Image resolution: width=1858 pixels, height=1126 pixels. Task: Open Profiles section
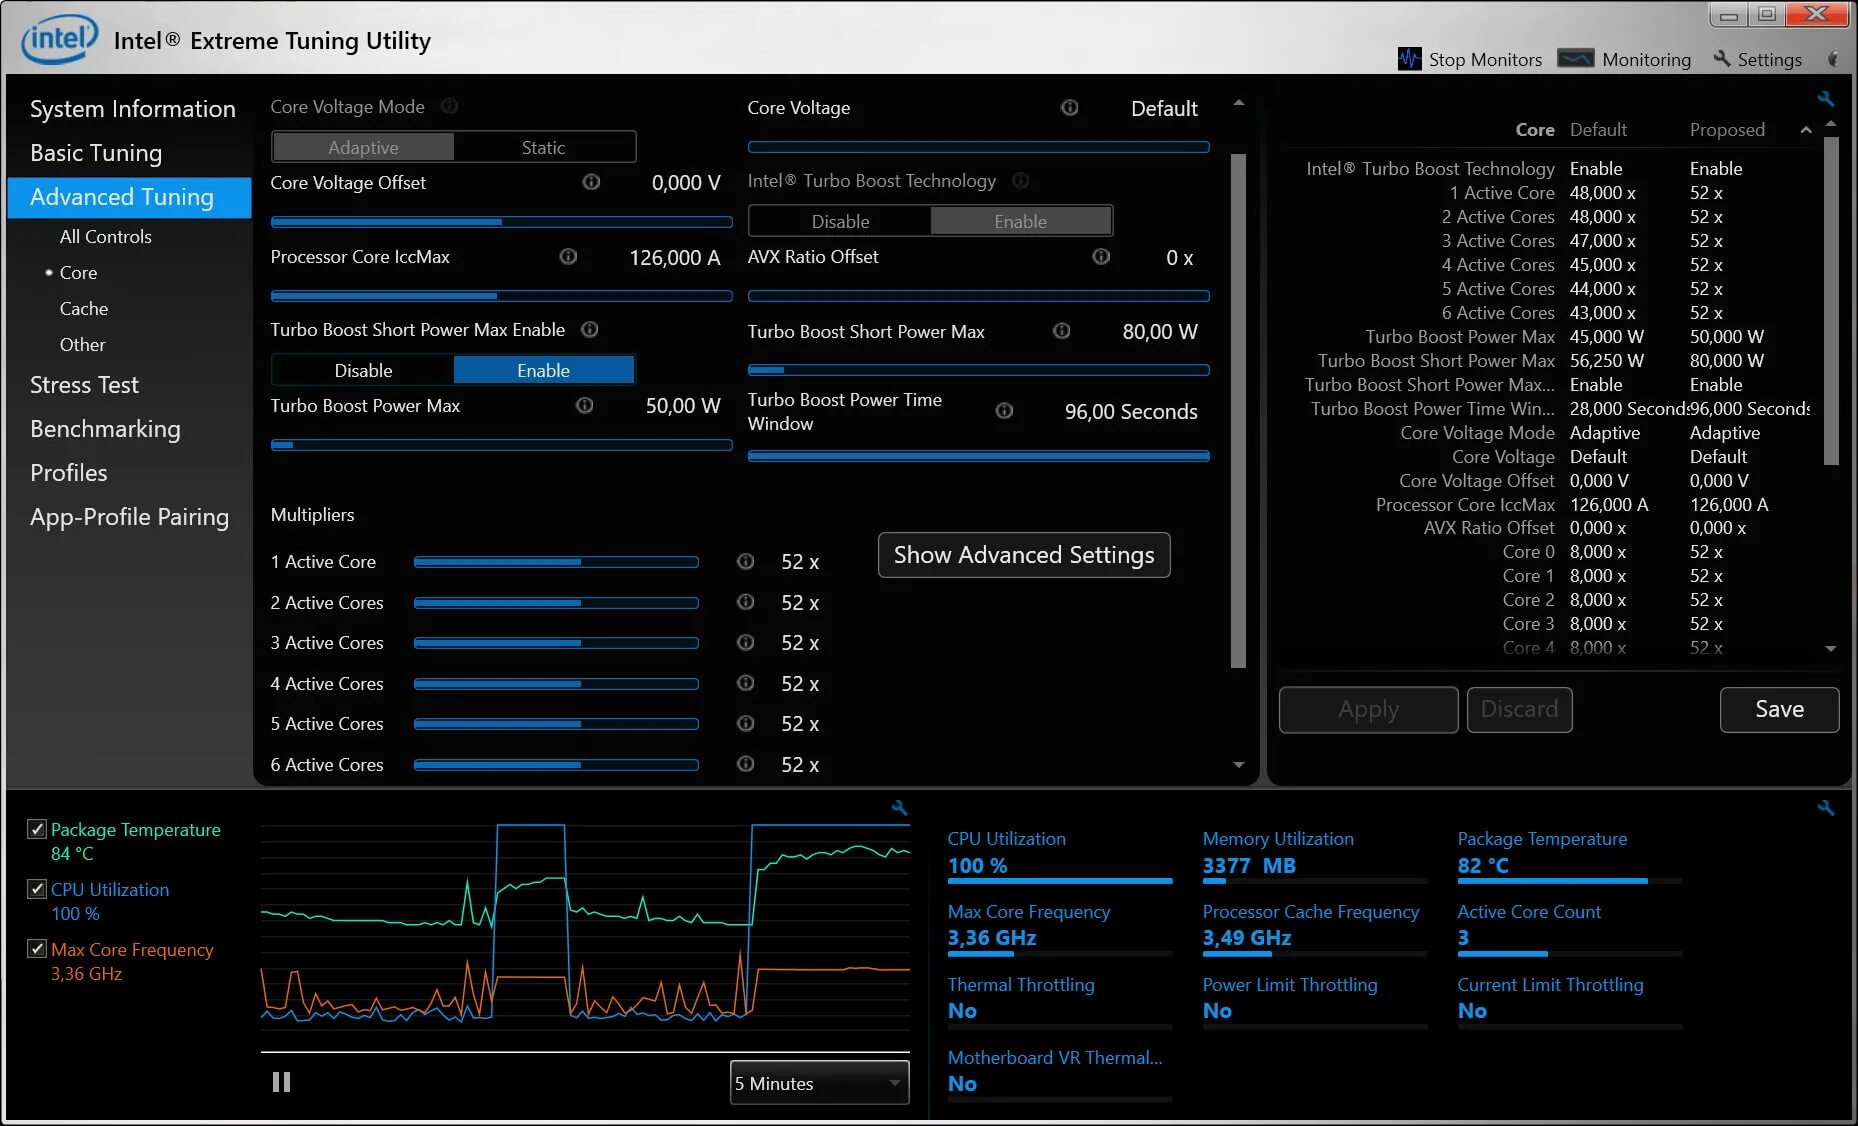(x=68, y=473)
